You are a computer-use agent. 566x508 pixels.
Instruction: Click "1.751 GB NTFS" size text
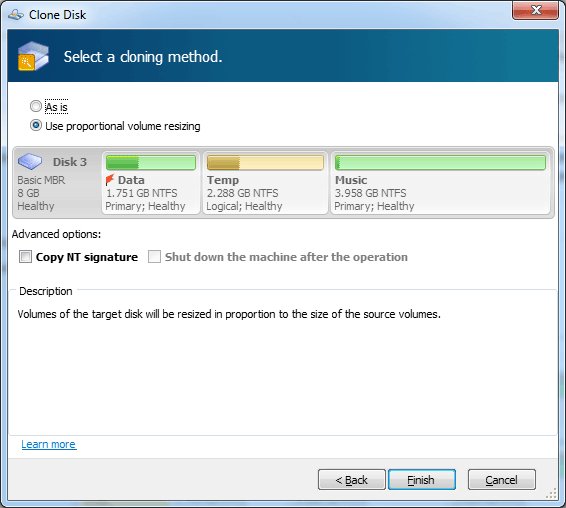(142, 193)
